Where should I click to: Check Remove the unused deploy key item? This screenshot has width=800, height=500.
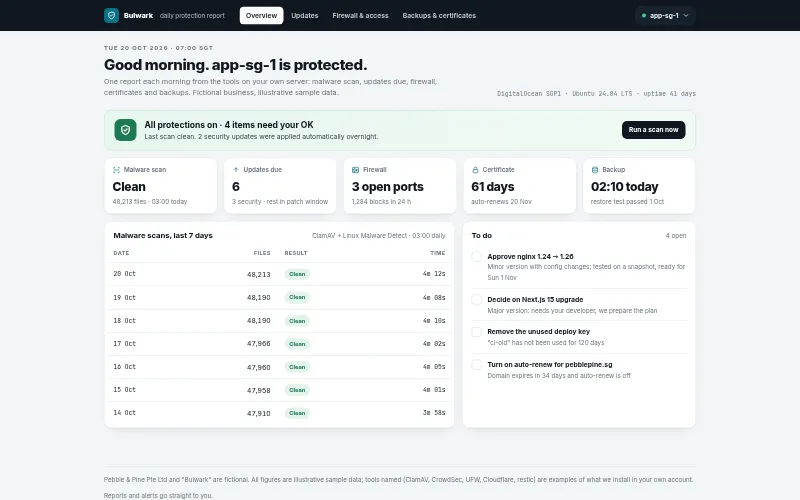point(477,332)
